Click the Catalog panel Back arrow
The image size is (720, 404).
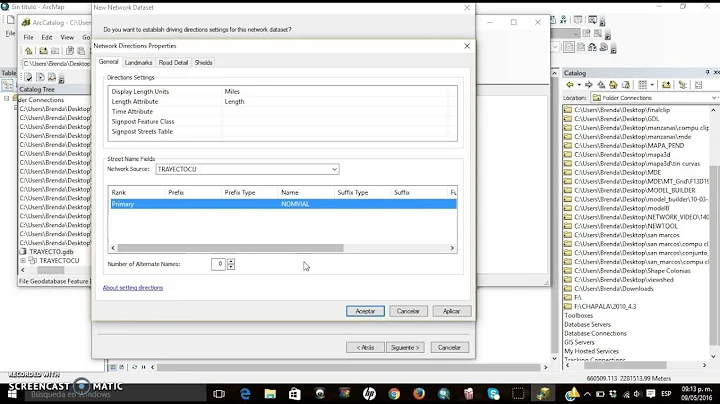click(x=570, y=85)
